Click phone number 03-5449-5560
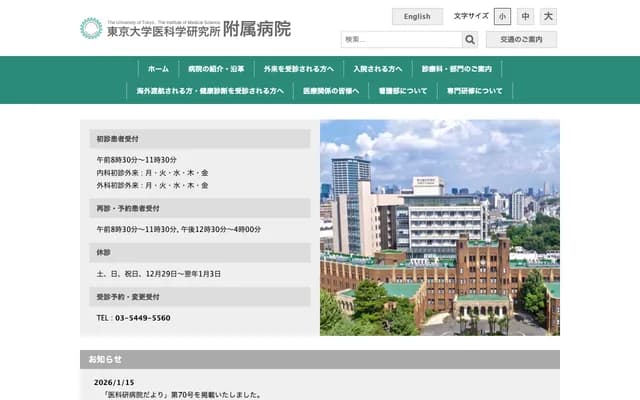The height and width of the screenshot is (400, 640). [x=143, y=318]
